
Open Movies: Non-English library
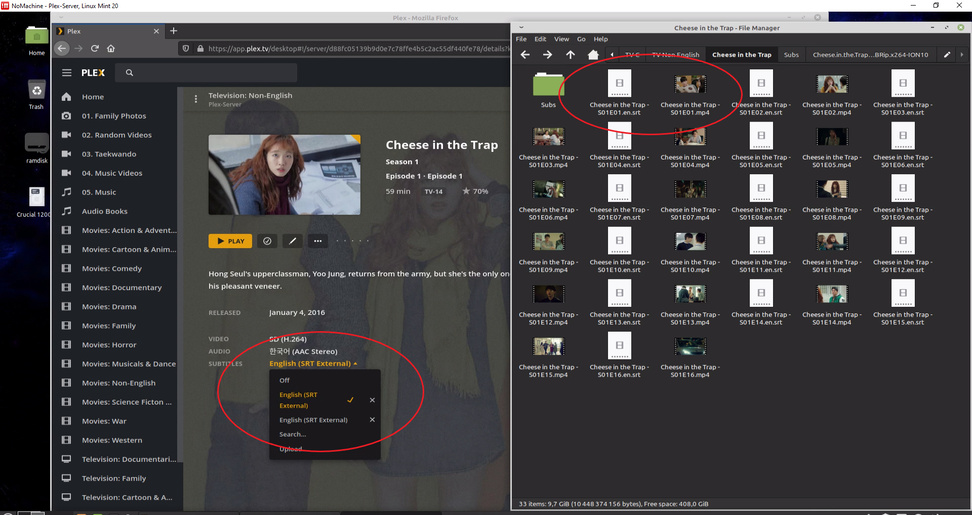tap(118, 383)
